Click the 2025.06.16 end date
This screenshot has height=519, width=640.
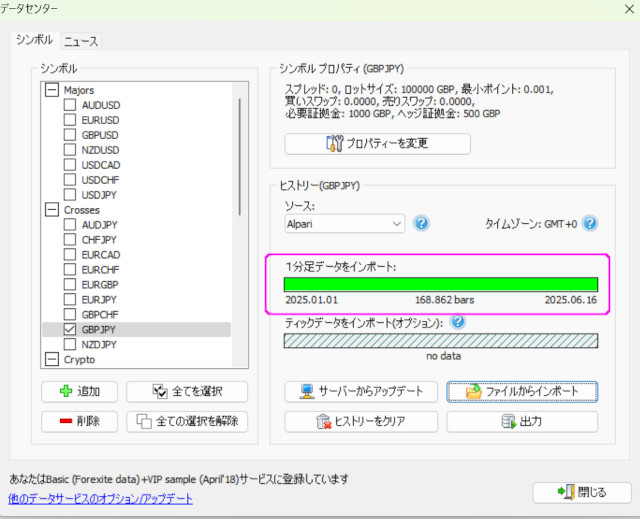pos(571,300)
